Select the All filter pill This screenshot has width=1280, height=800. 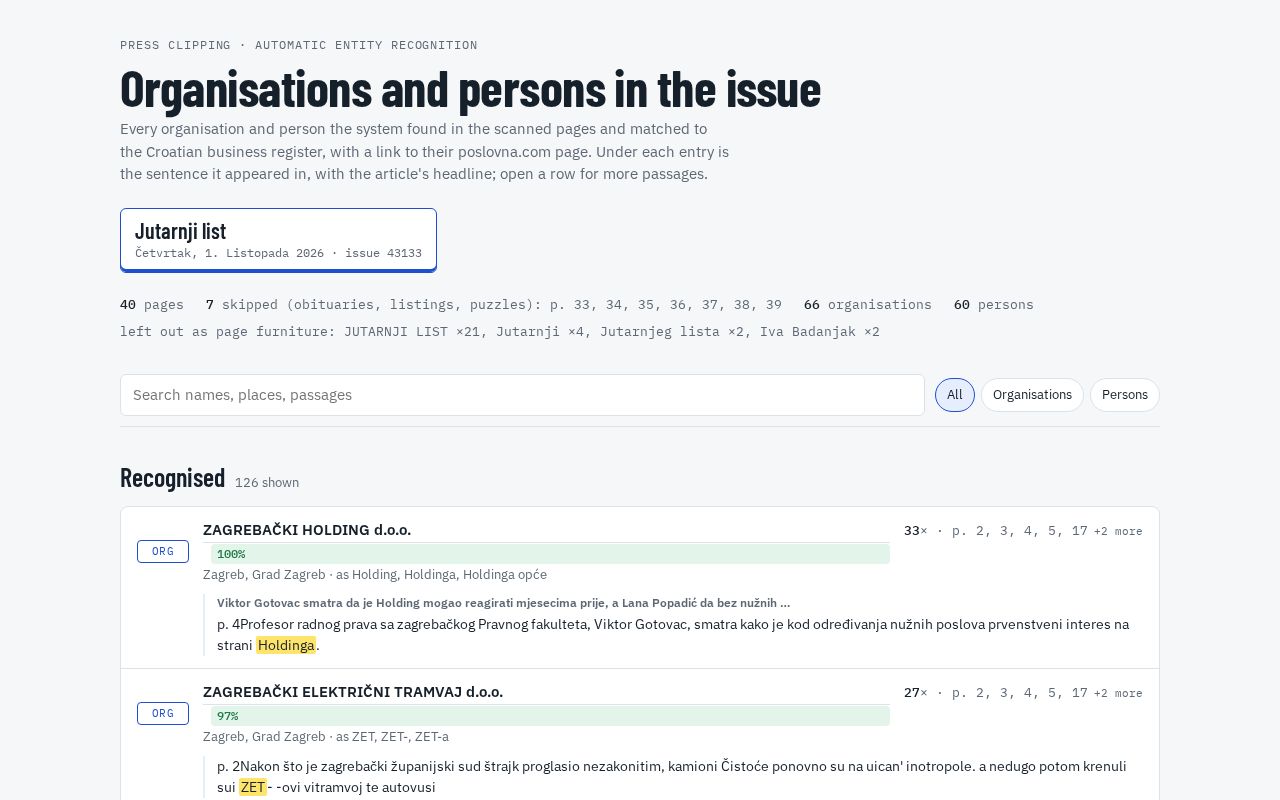(x=955, y=395)
